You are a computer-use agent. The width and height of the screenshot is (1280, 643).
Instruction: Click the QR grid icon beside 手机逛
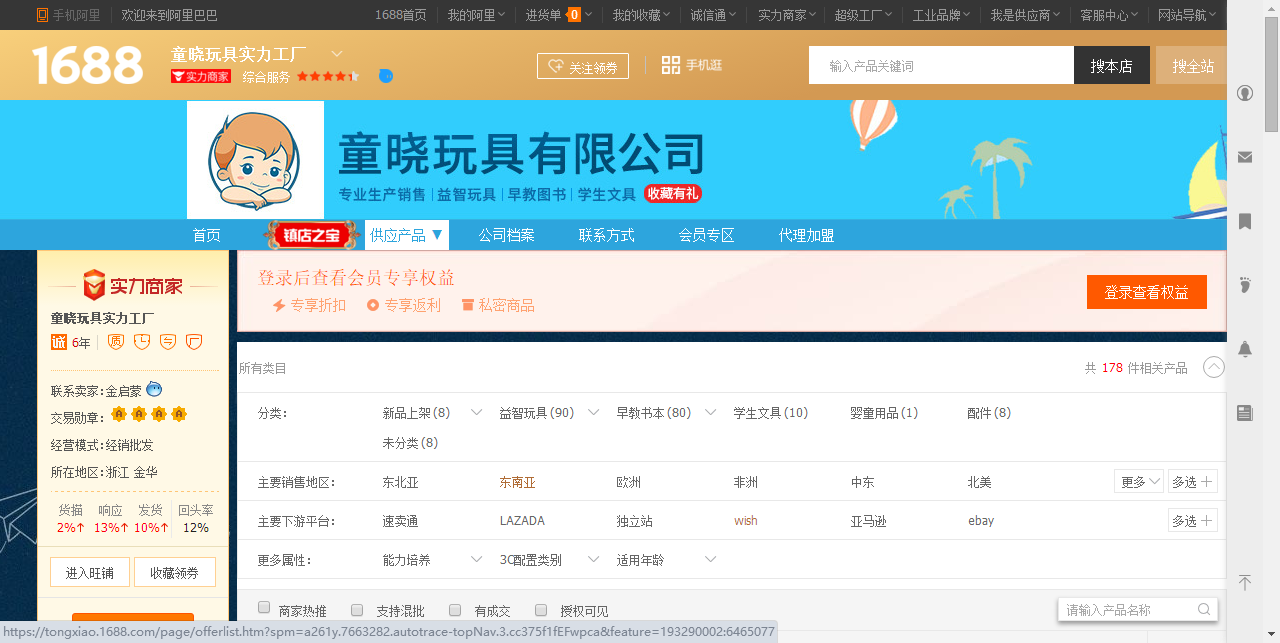click(670, 65)
